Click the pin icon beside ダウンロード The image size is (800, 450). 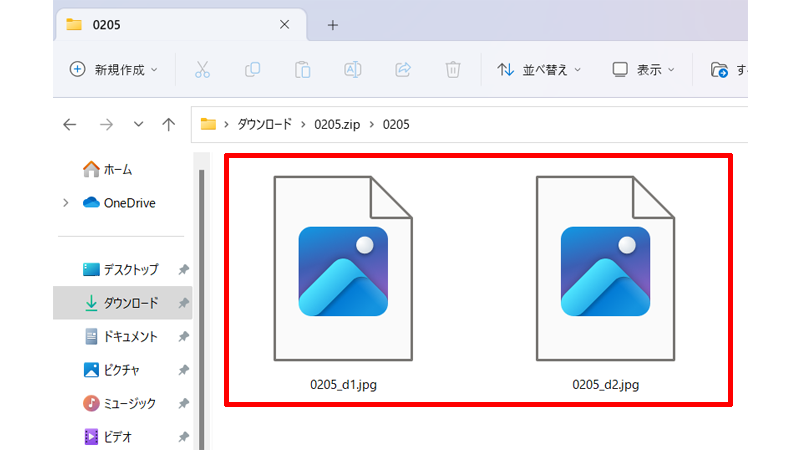click(x=183, y=303)
